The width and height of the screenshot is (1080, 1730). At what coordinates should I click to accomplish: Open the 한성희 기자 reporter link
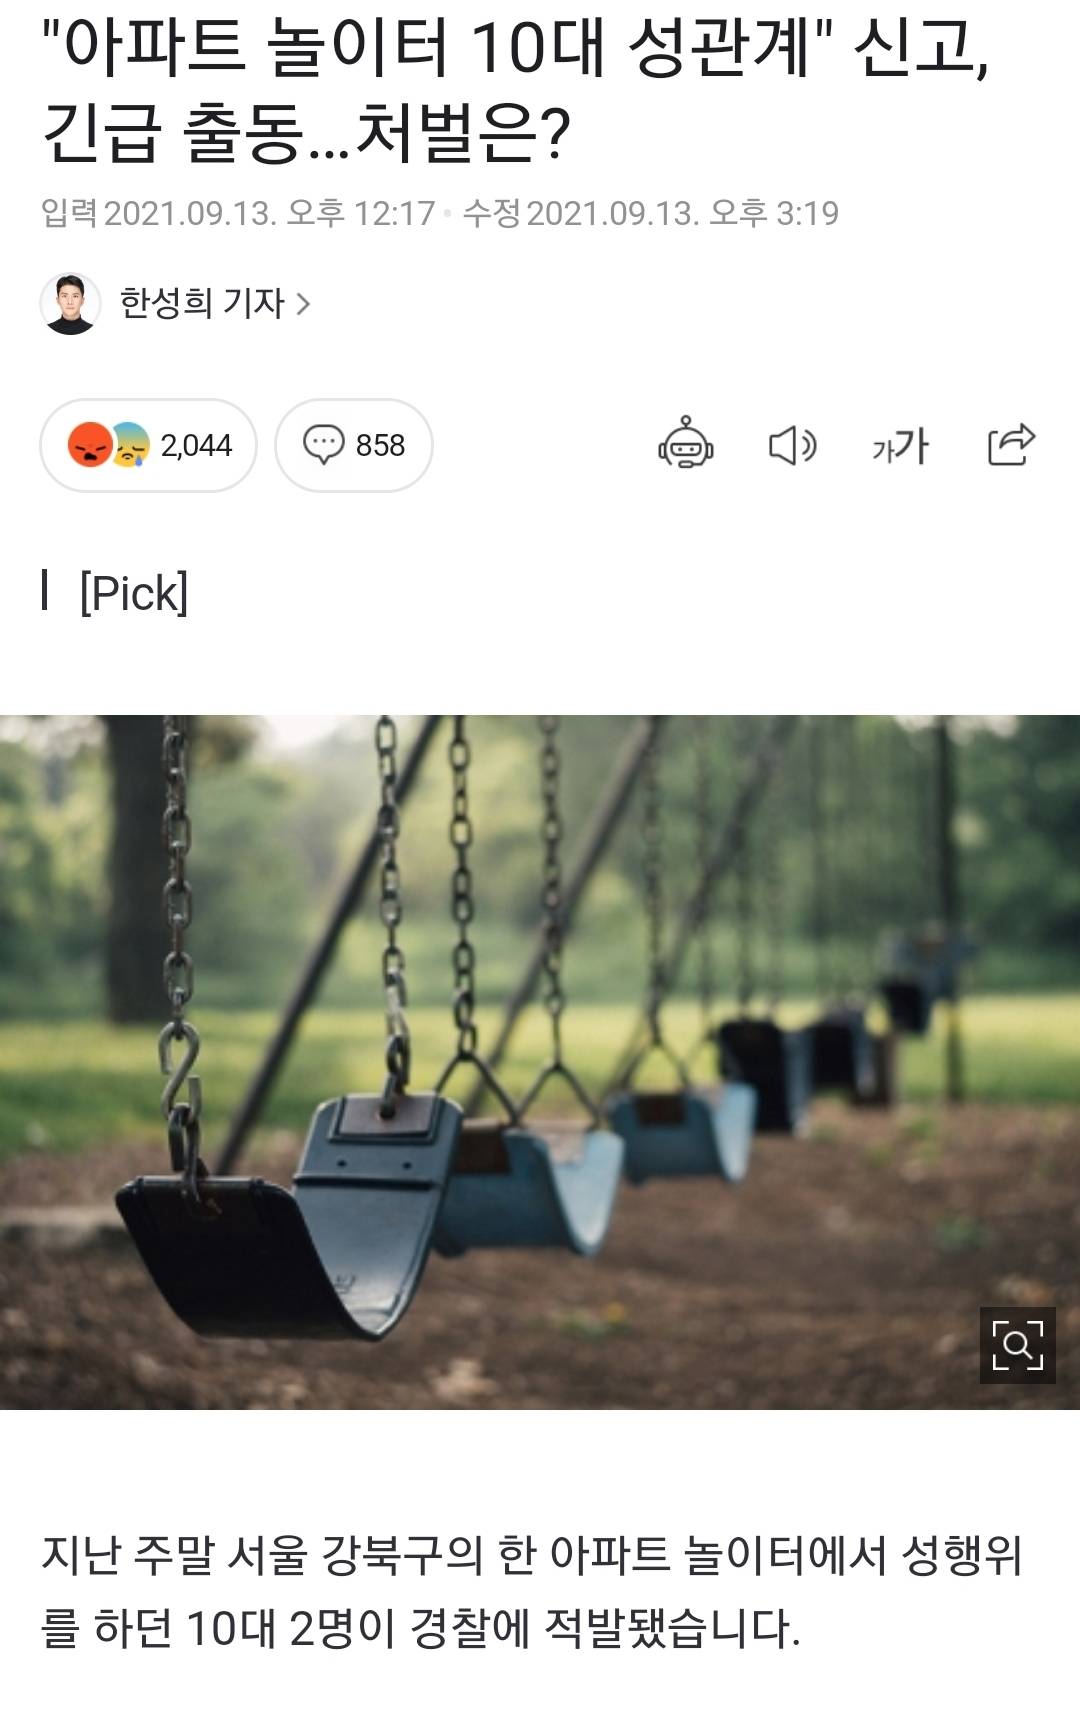coord(202,303)
